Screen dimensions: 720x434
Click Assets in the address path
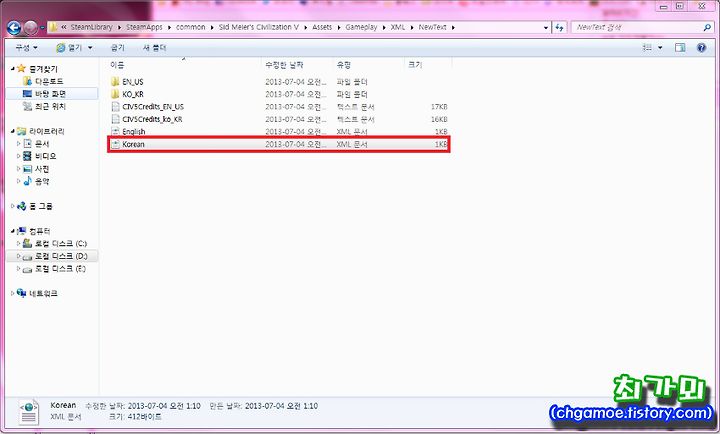point(322,28)
